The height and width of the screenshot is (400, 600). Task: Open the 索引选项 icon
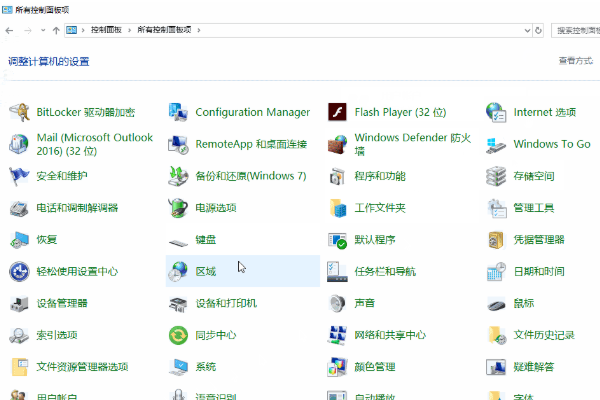tap(19, 335)
